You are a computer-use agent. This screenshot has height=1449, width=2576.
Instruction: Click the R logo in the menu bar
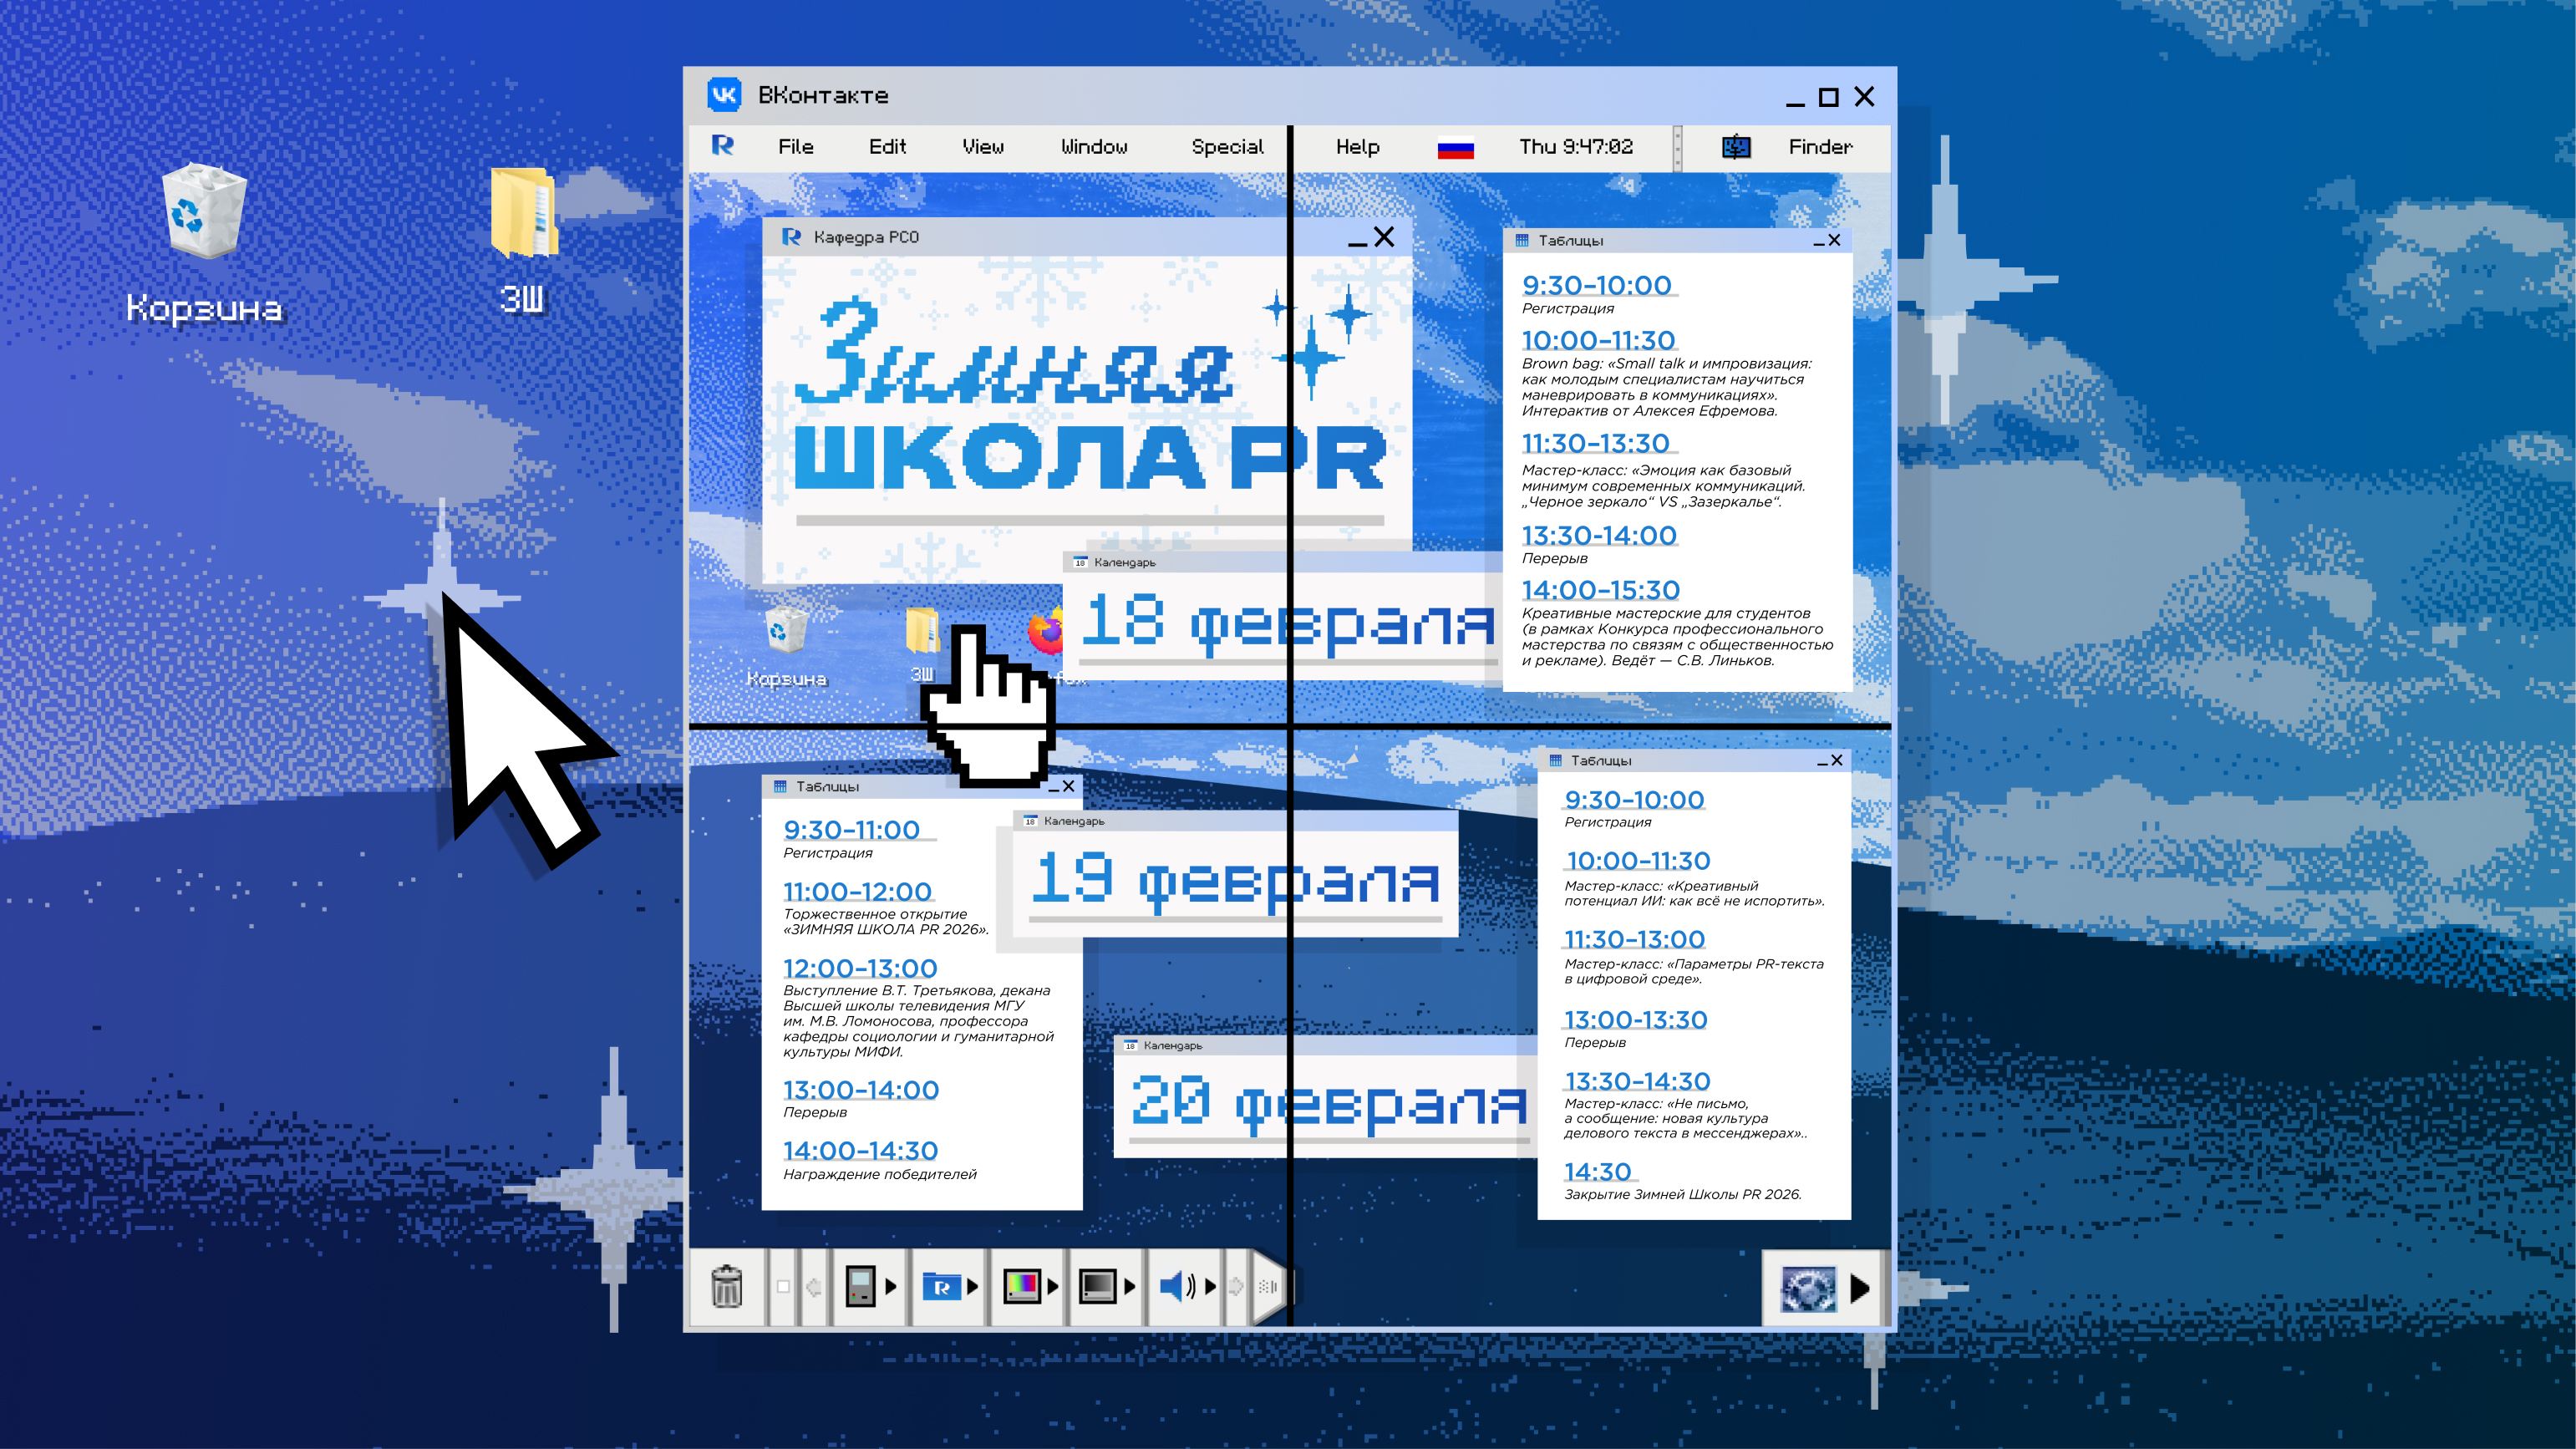[x=722, y=147]
